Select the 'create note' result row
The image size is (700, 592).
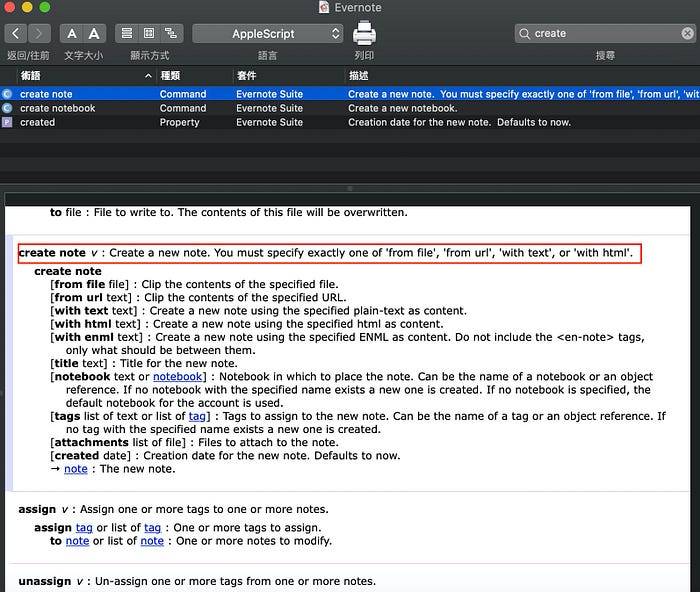tap(350, 94)
